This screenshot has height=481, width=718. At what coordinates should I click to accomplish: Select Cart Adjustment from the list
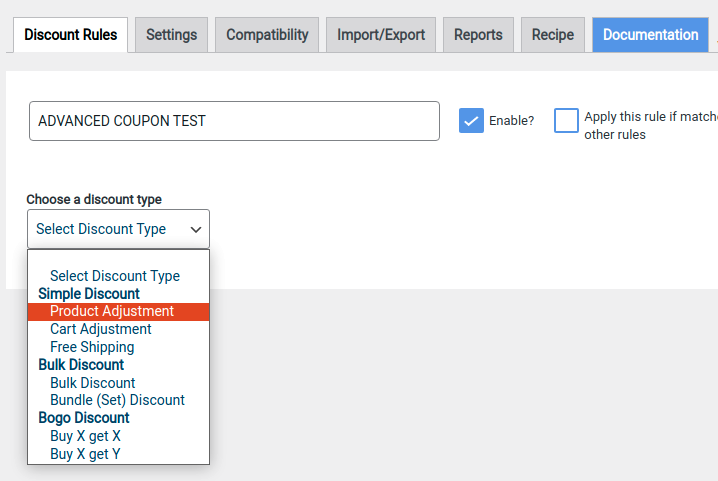point(101,329)
